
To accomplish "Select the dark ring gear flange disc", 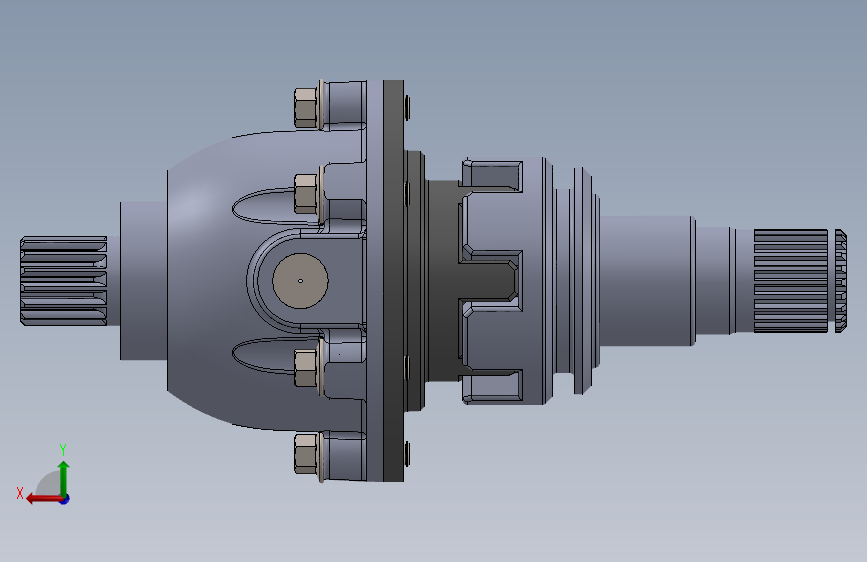I will pos(393,281).
